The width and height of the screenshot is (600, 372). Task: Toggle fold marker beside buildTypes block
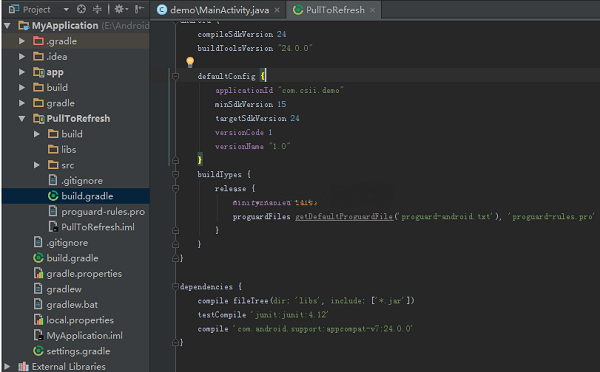tap(175, 175)
